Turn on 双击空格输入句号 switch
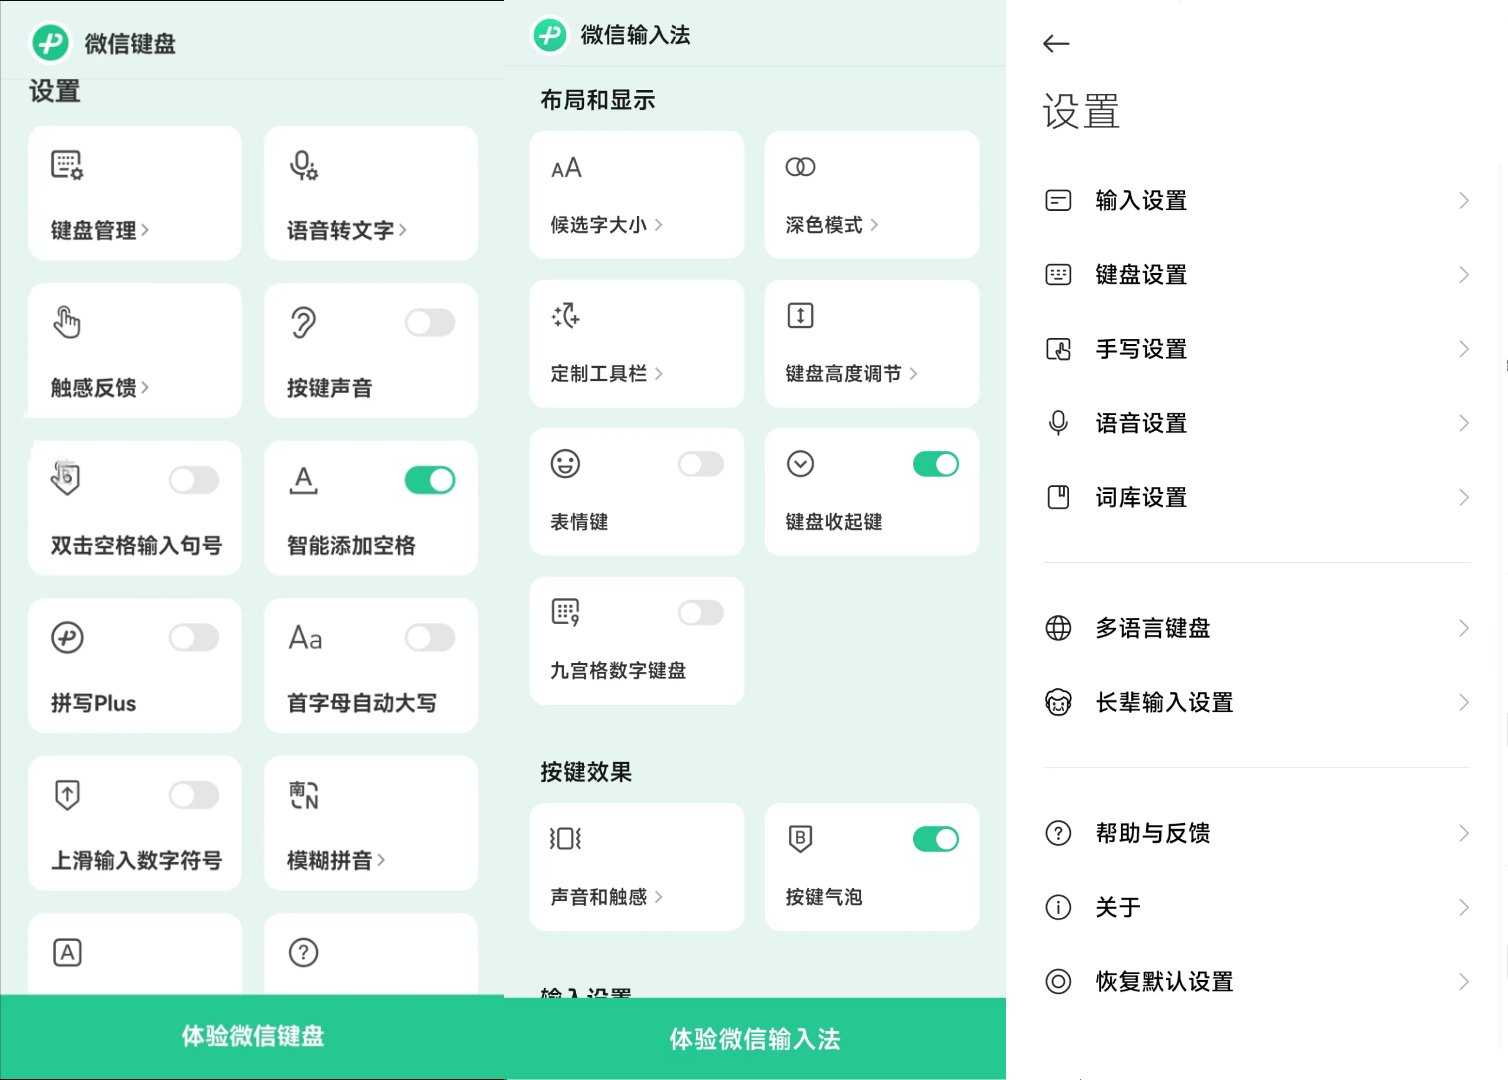 (x=194, y=480)
